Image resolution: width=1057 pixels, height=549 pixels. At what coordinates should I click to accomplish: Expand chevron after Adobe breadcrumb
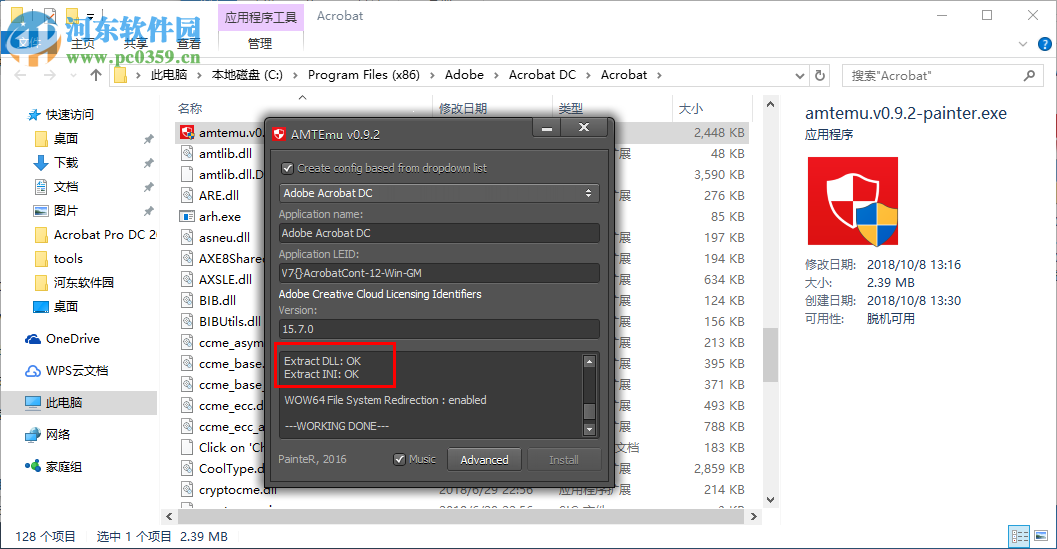[x=496, y=75]
